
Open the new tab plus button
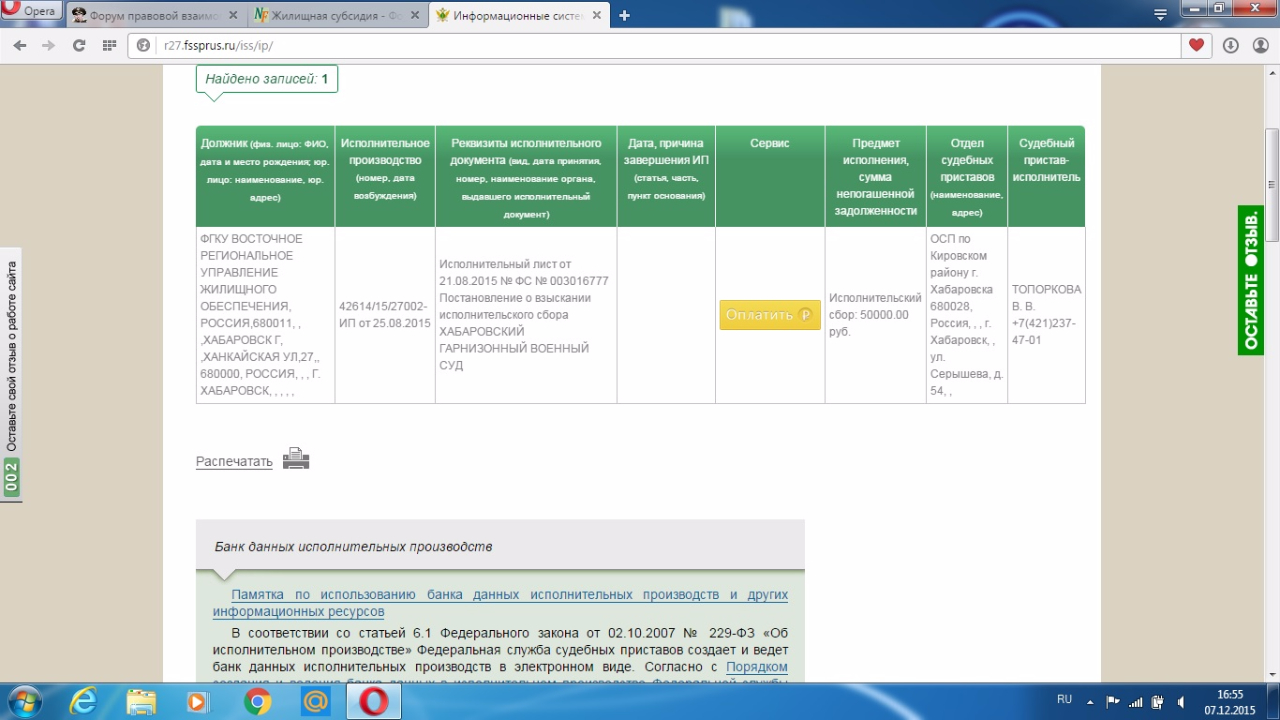tap(624, 15)
